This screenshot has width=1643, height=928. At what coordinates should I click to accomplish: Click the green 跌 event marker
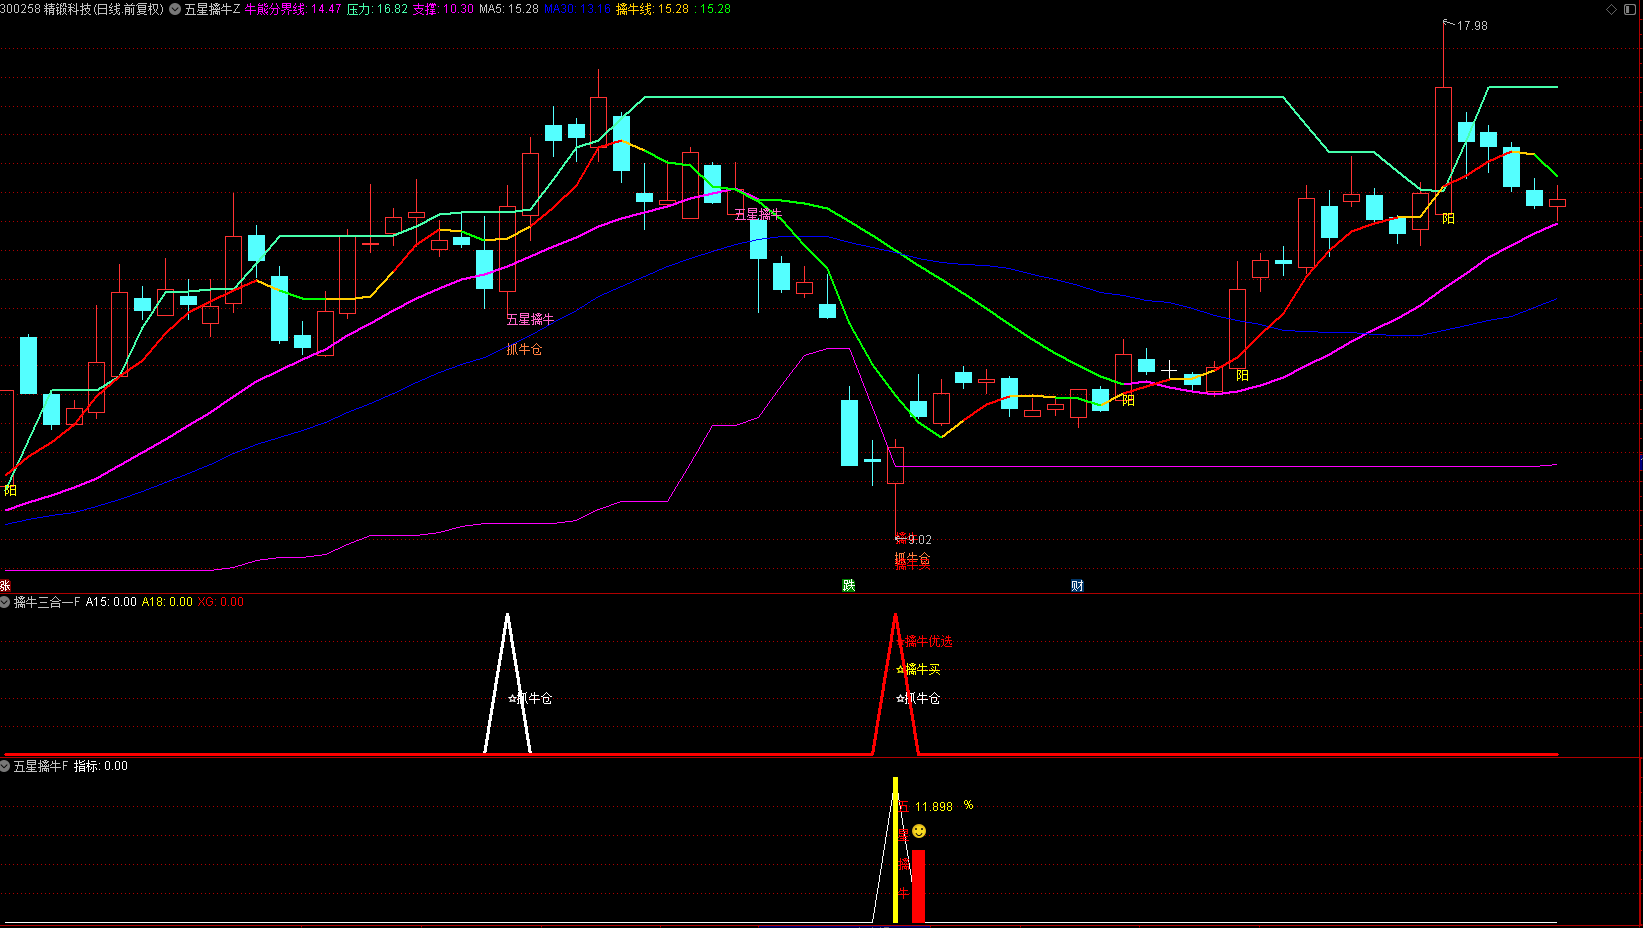pos(849,586)
